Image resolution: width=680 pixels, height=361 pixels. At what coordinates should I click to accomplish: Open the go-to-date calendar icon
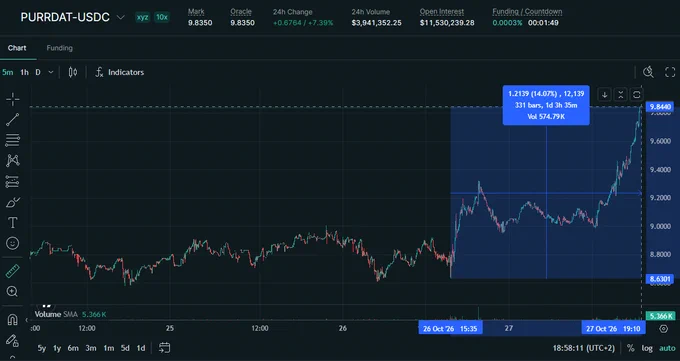coord(164,348)
